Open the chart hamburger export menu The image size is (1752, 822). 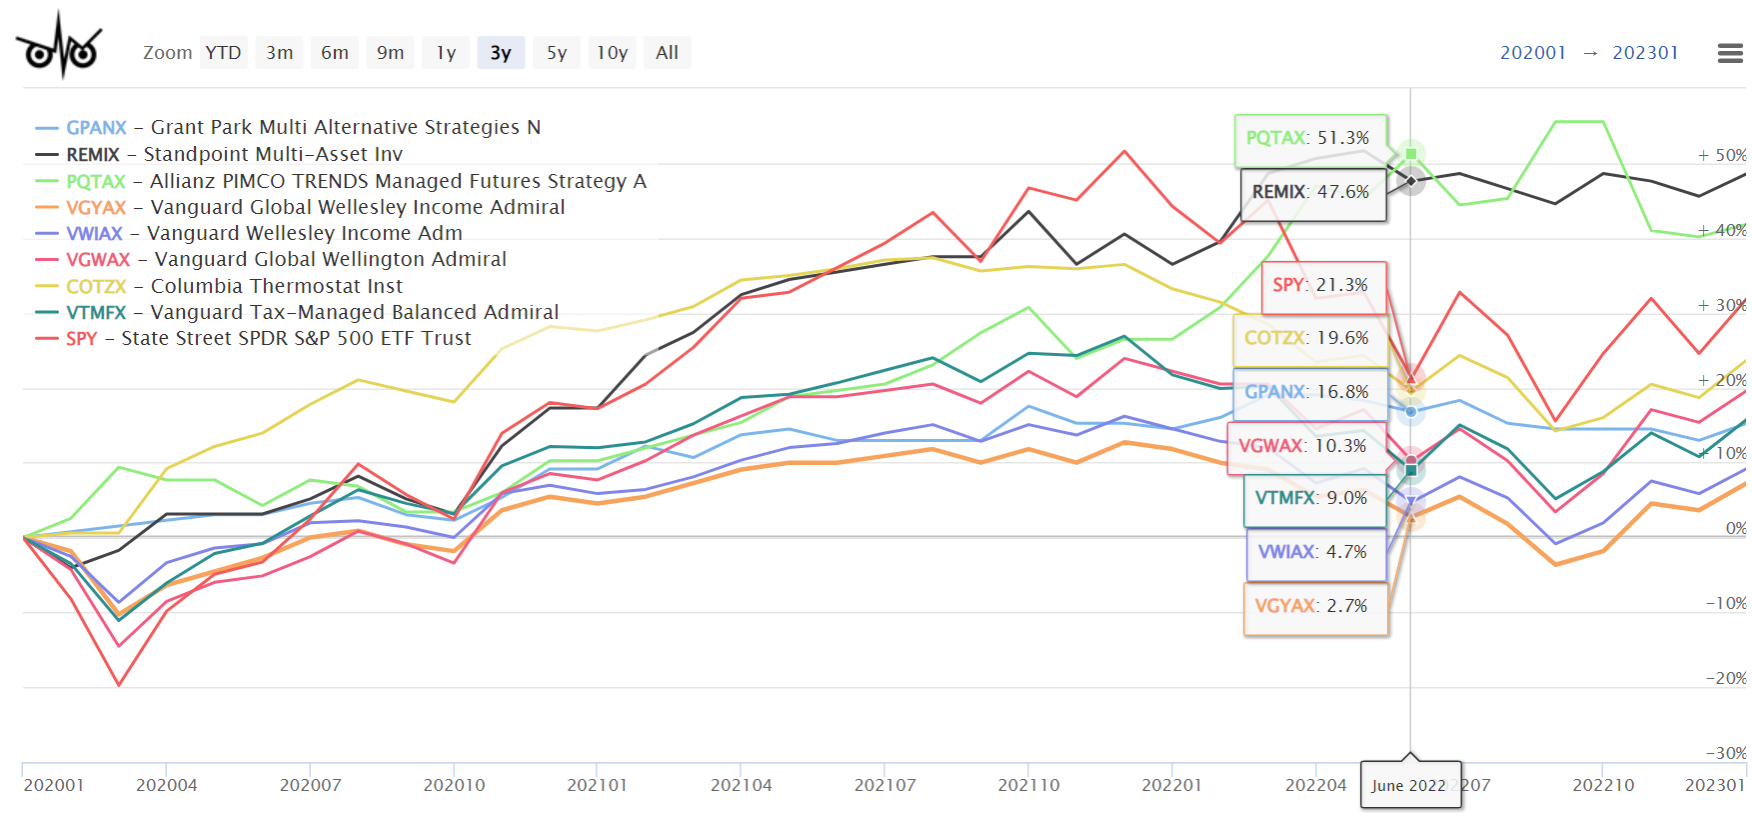(x=1730, y=53)
